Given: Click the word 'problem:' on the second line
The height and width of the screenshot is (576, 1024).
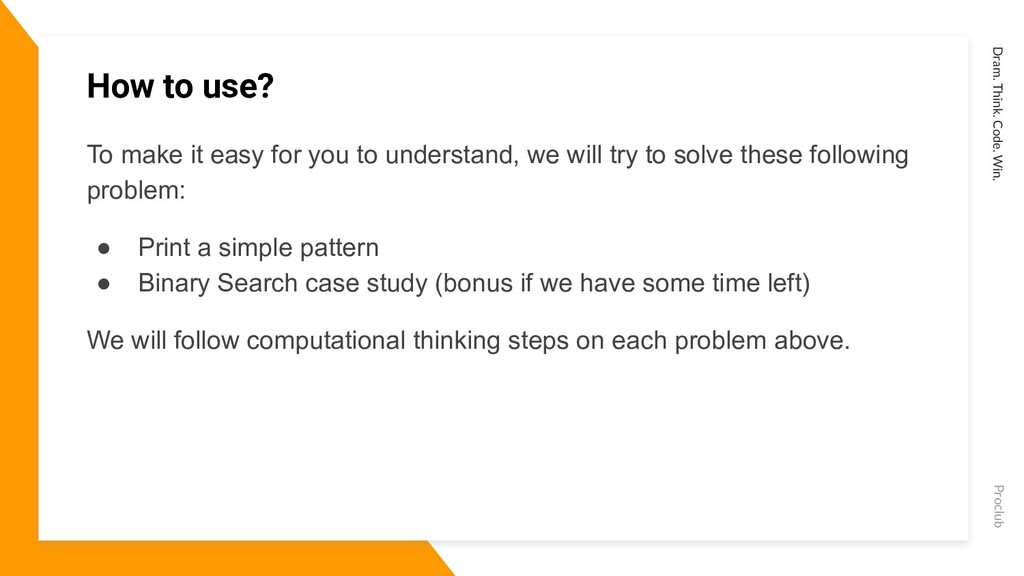Looking at the screenshot, I should point(136,191).
